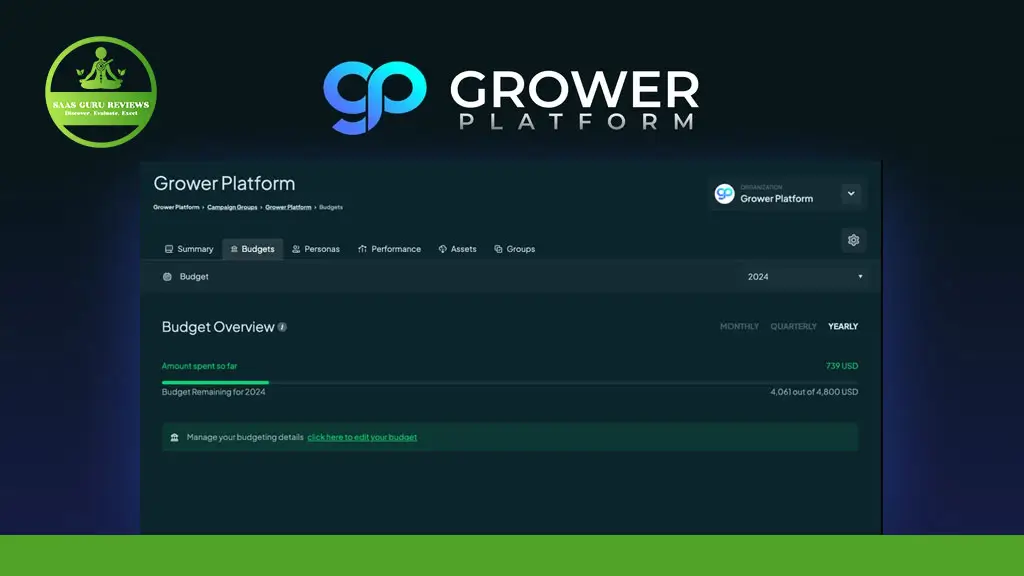Select the YEARLY view option
Viewport: 1024px width, 576px height.
pos(843,327)
